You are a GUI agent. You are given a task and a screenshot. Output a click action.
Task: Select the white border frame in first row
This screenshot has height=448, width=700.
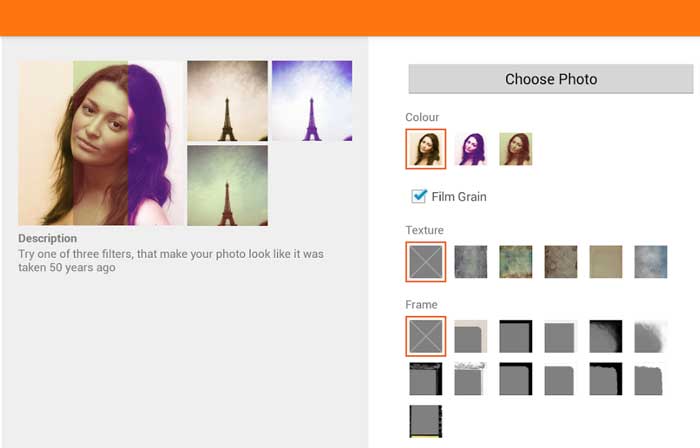[561, 336]
